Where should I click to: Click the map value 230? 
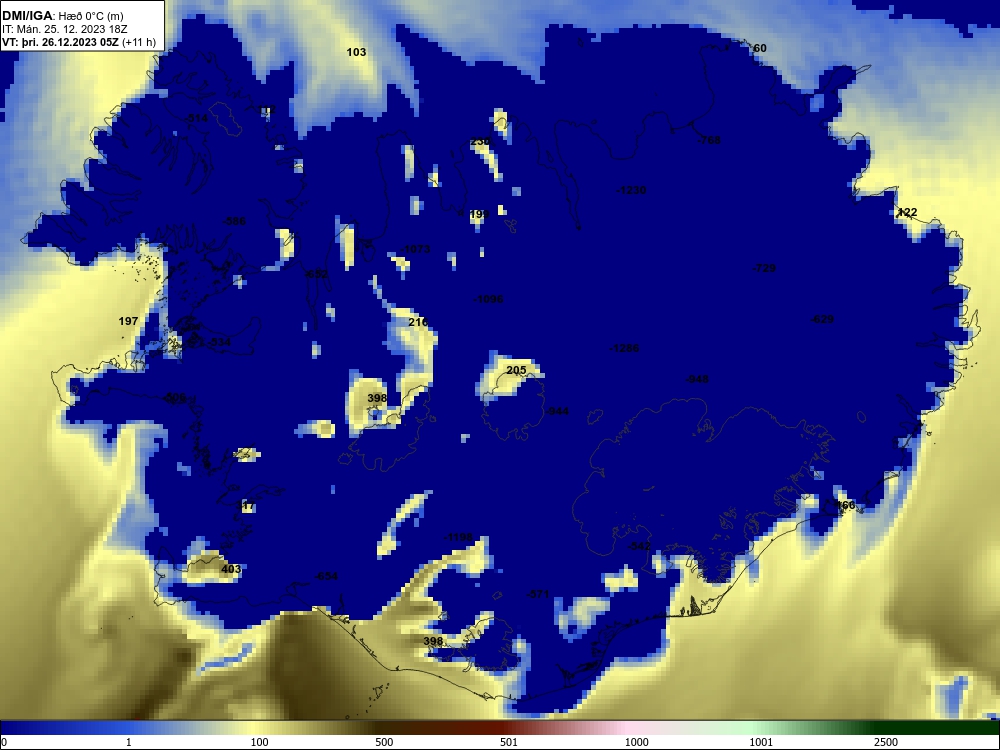pos(480,142)
